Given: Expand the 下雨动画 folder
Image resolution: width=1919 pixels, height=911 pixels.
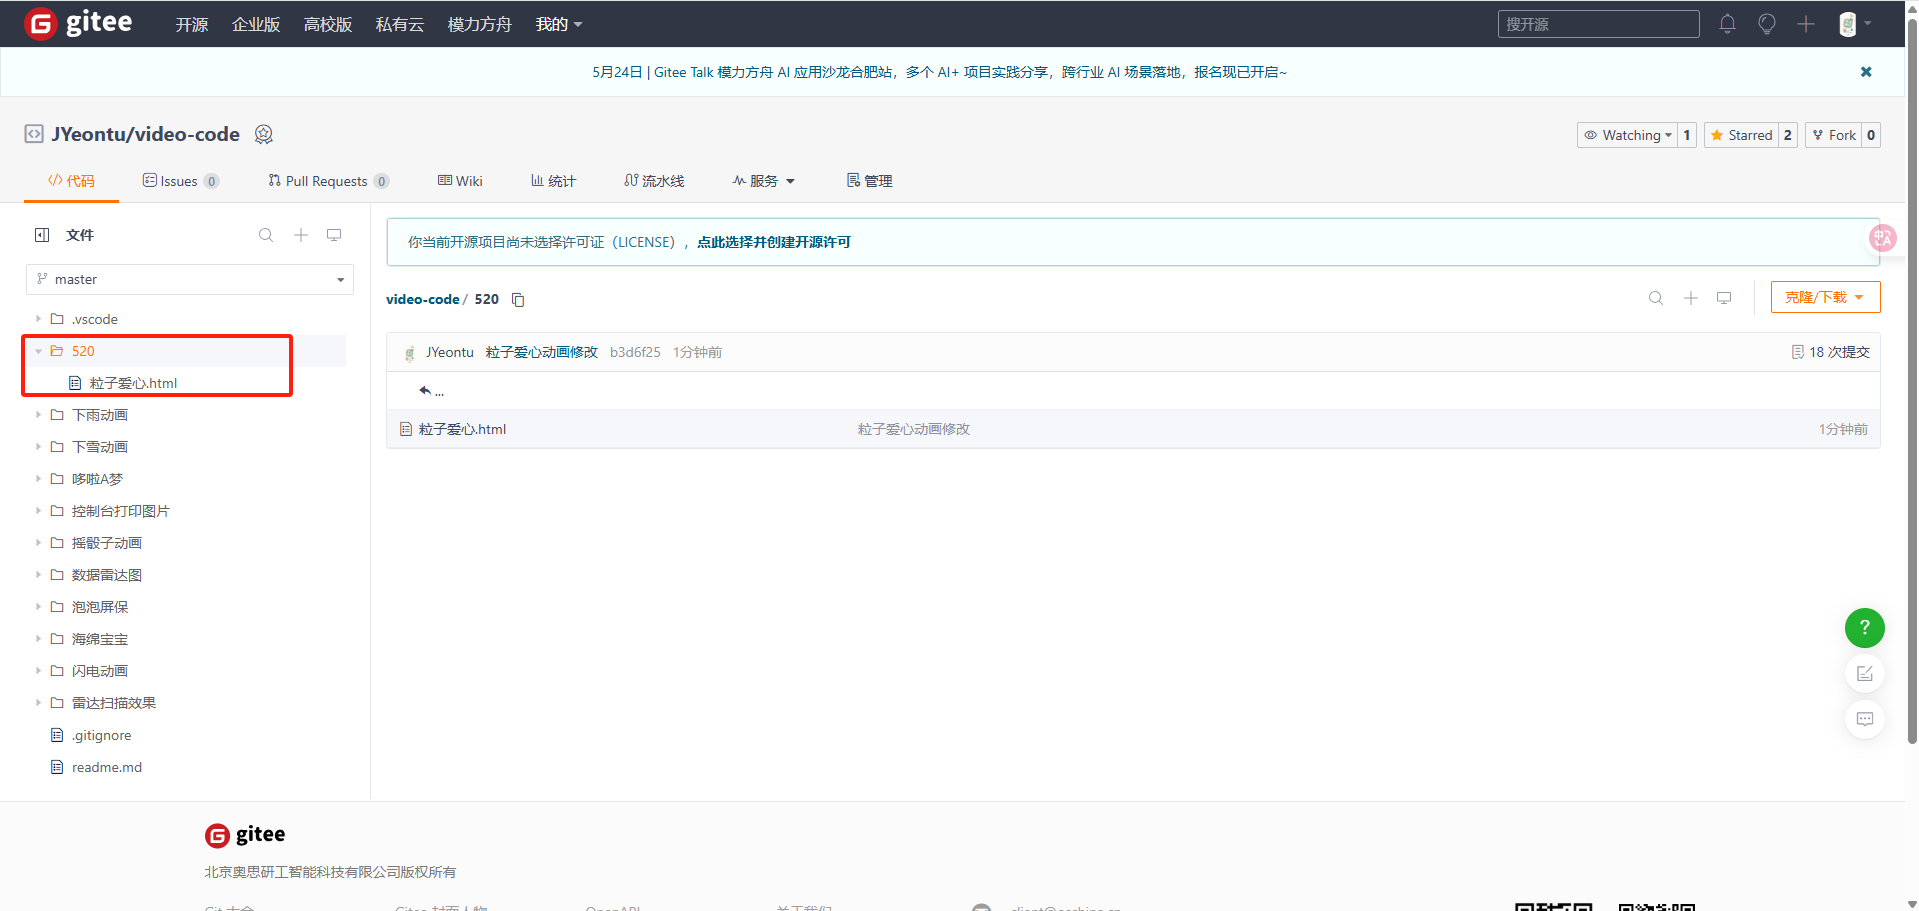Looking at the screenshot, I should click(39, 415).
